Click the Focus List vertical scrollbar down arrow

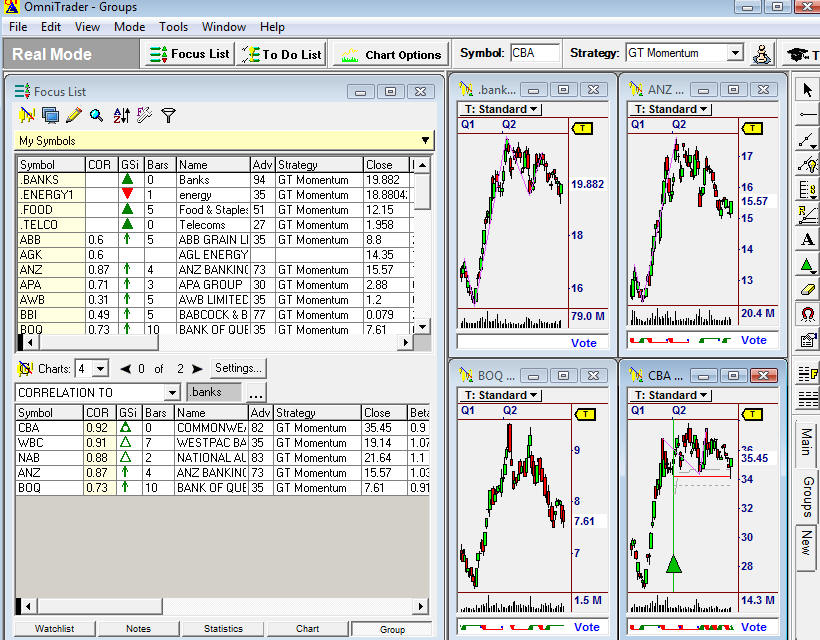(x=423, y=326)
